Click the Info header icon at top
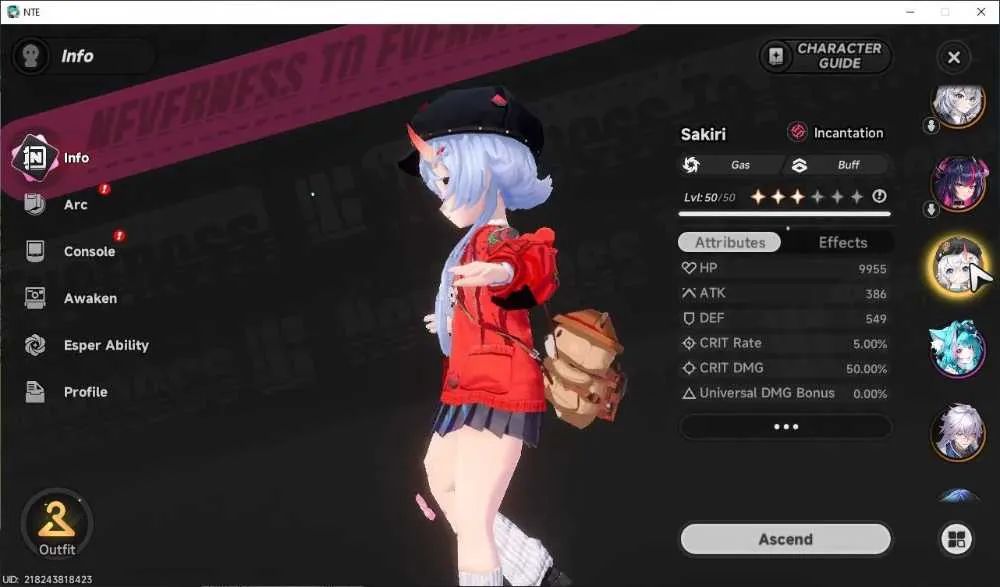 pyautogui.click(x=30, y=56)
